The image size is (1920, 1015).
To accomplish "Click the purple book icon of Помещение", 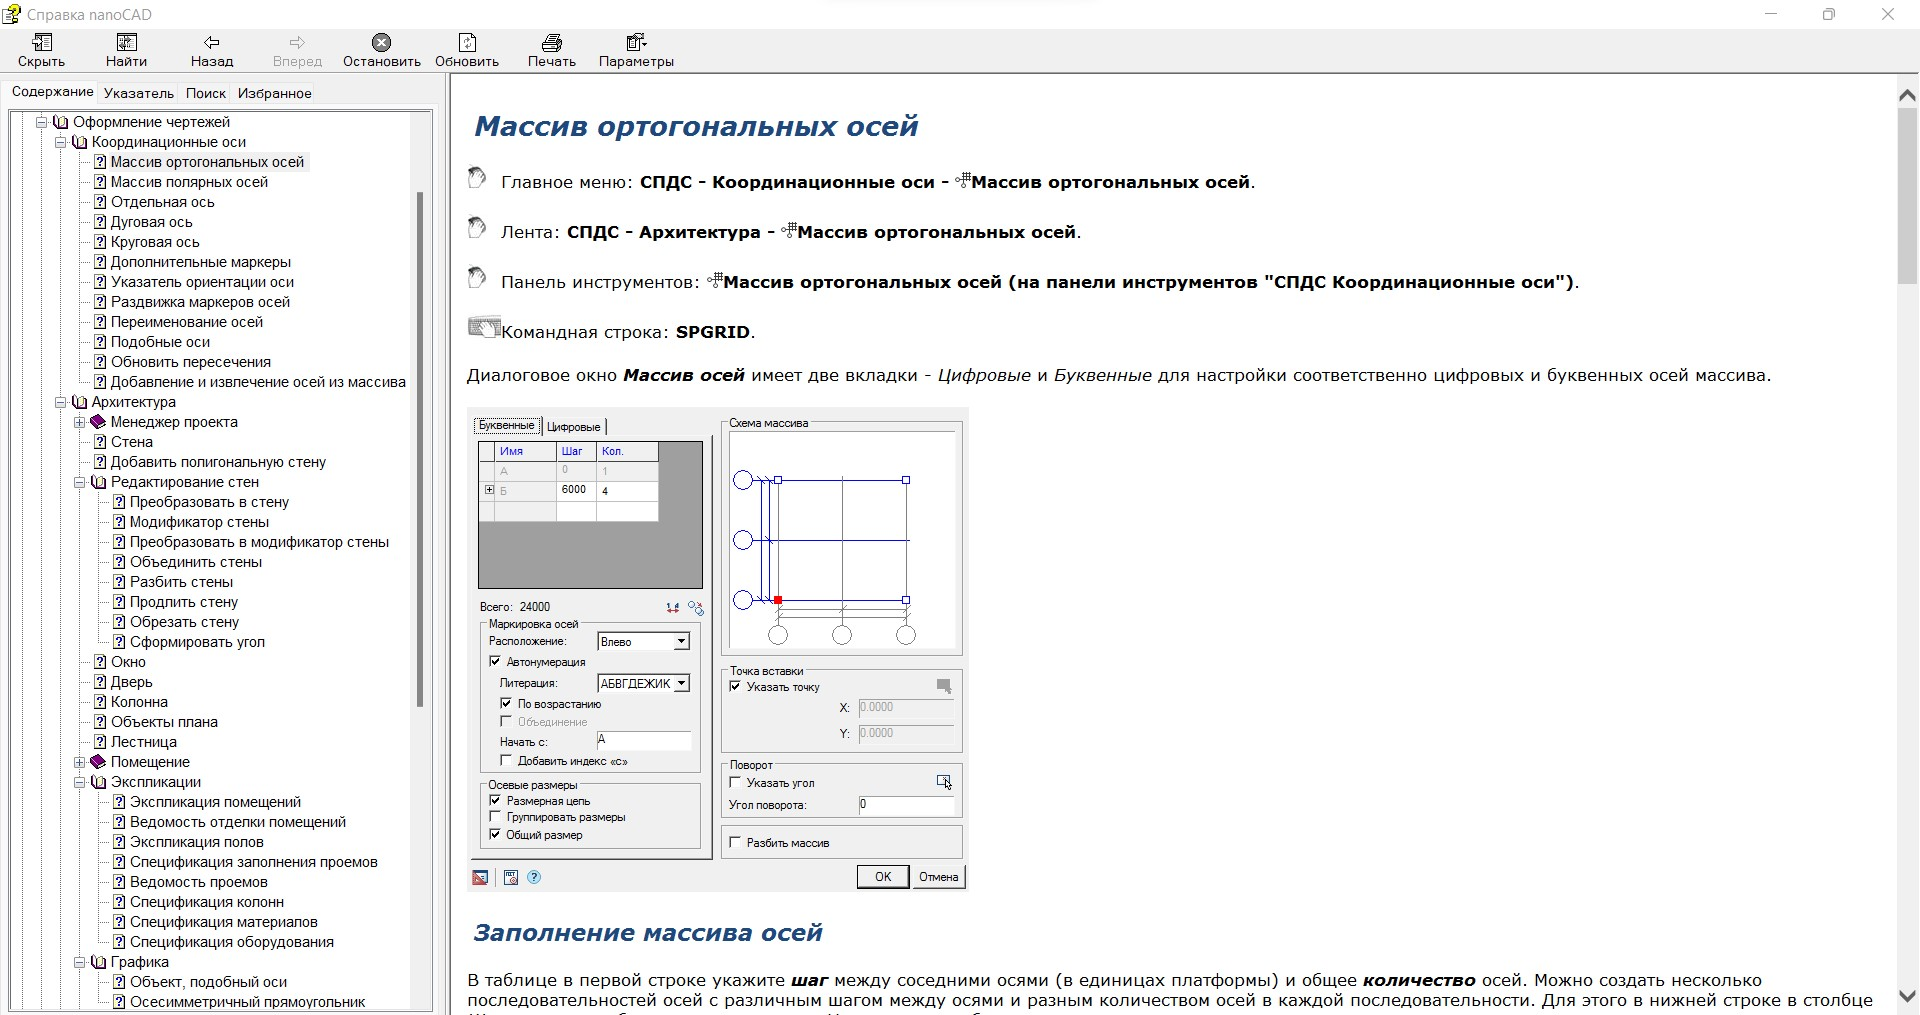I will click(x=98, y=762).
